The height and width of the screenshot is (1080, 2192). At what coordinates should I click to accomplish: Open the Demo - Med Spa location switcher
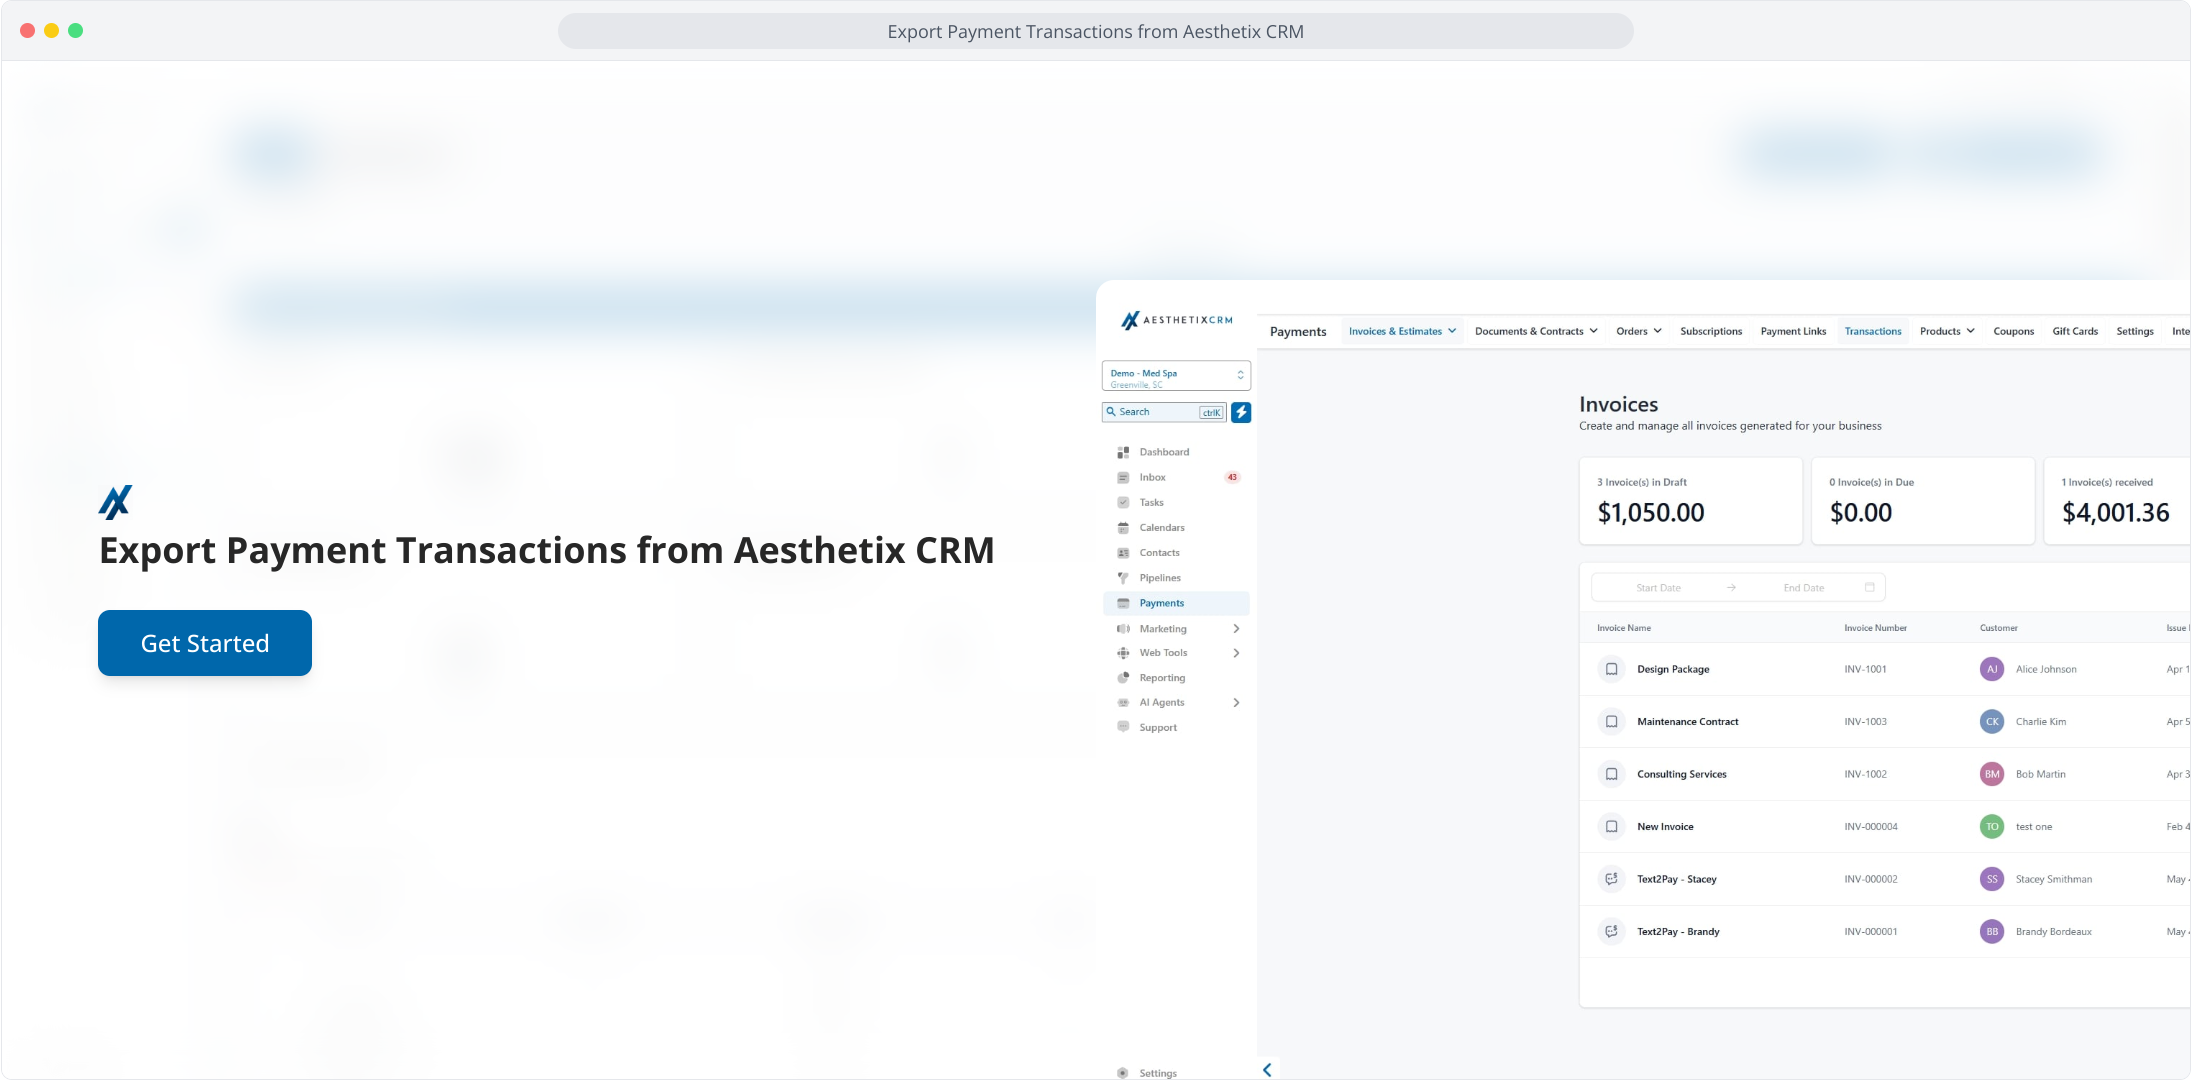point(1176,376)
